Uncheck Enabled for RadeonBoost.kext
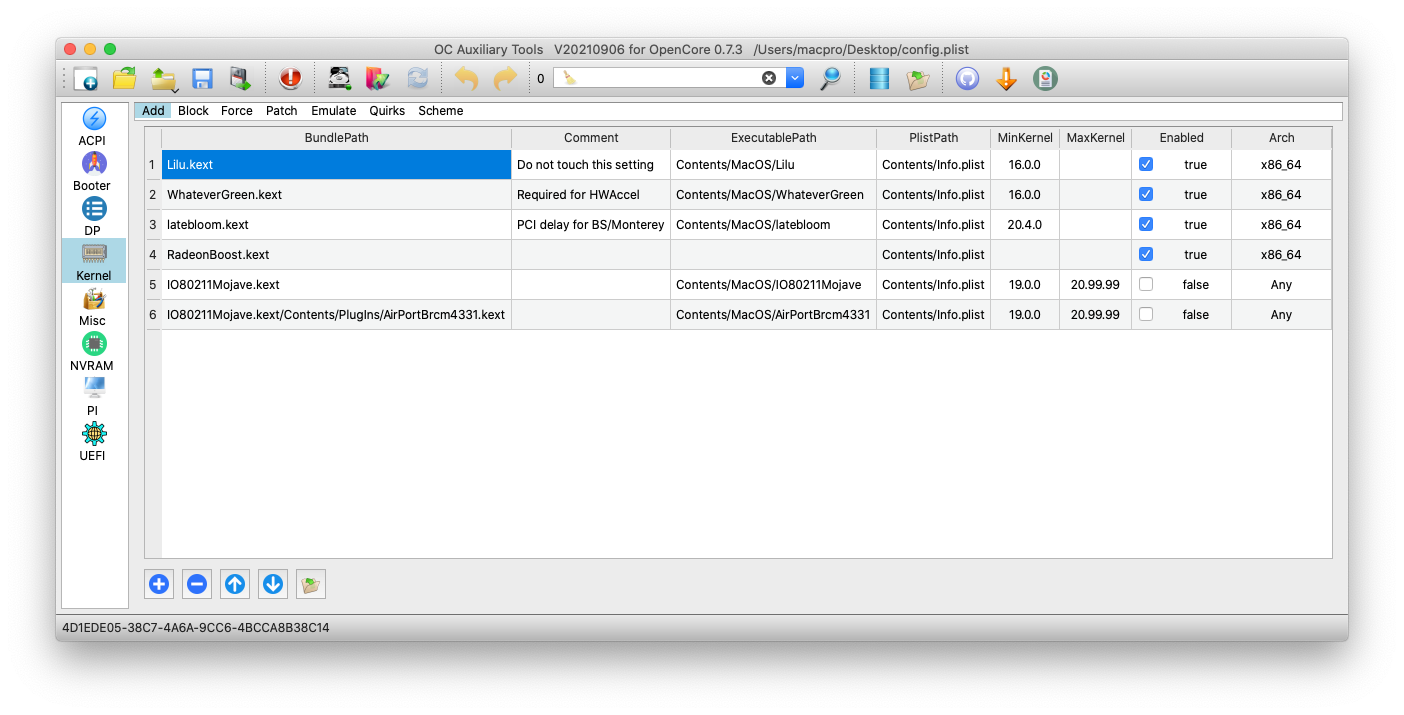 (x=1146, y=254)
